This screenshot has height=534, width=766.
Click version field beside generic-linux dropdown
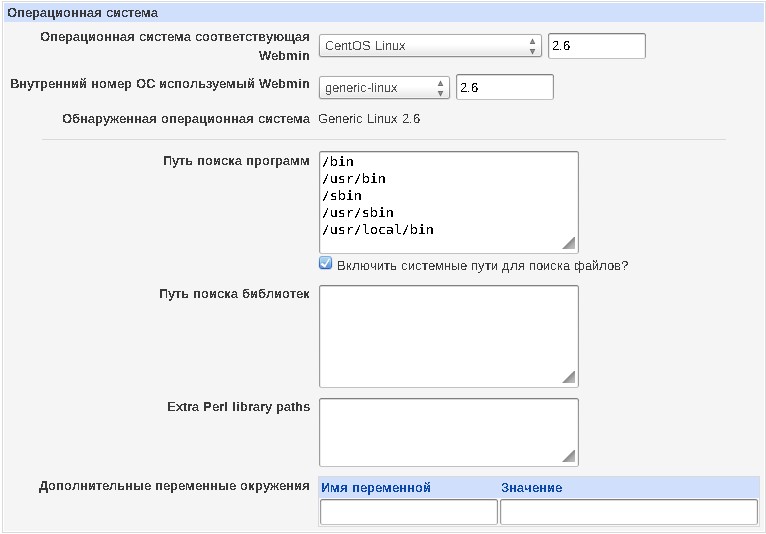504,88
